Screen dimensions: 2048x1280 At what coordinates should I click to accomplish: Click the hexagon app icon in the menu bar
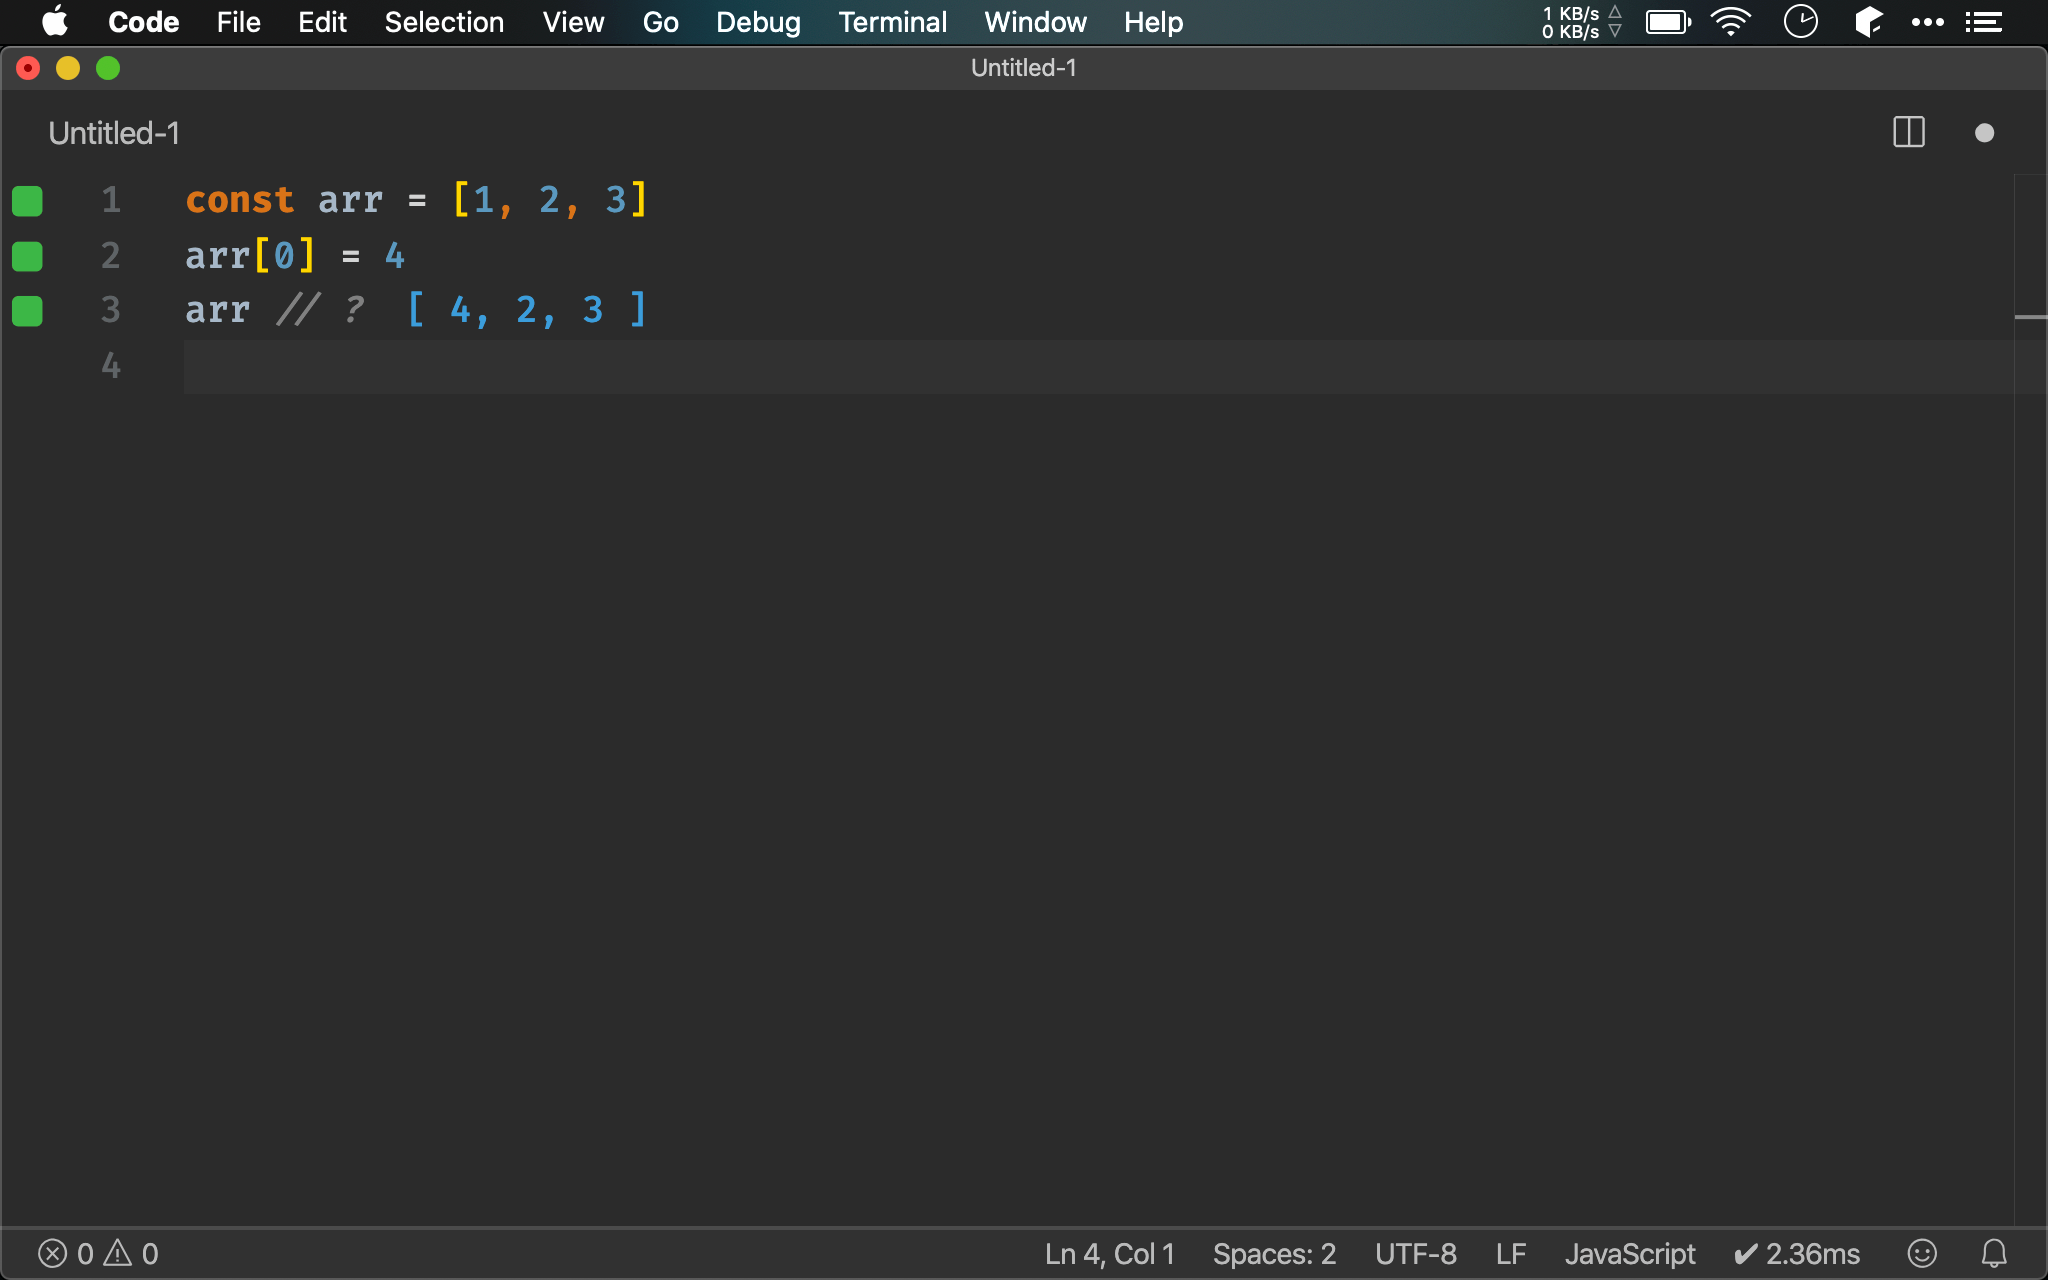1868,22
